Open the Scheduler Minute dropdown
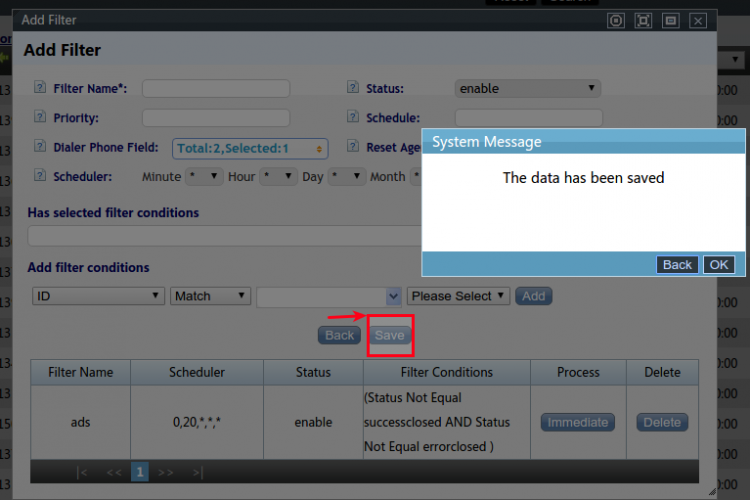The height and width of the screenshot is (500, 750). (203, 177)
